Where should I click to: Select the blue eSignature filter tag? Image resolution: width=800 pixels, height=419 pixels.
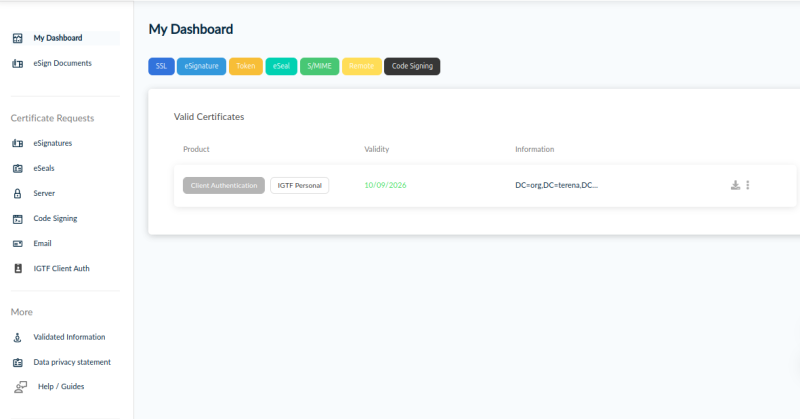coord(201,66)
